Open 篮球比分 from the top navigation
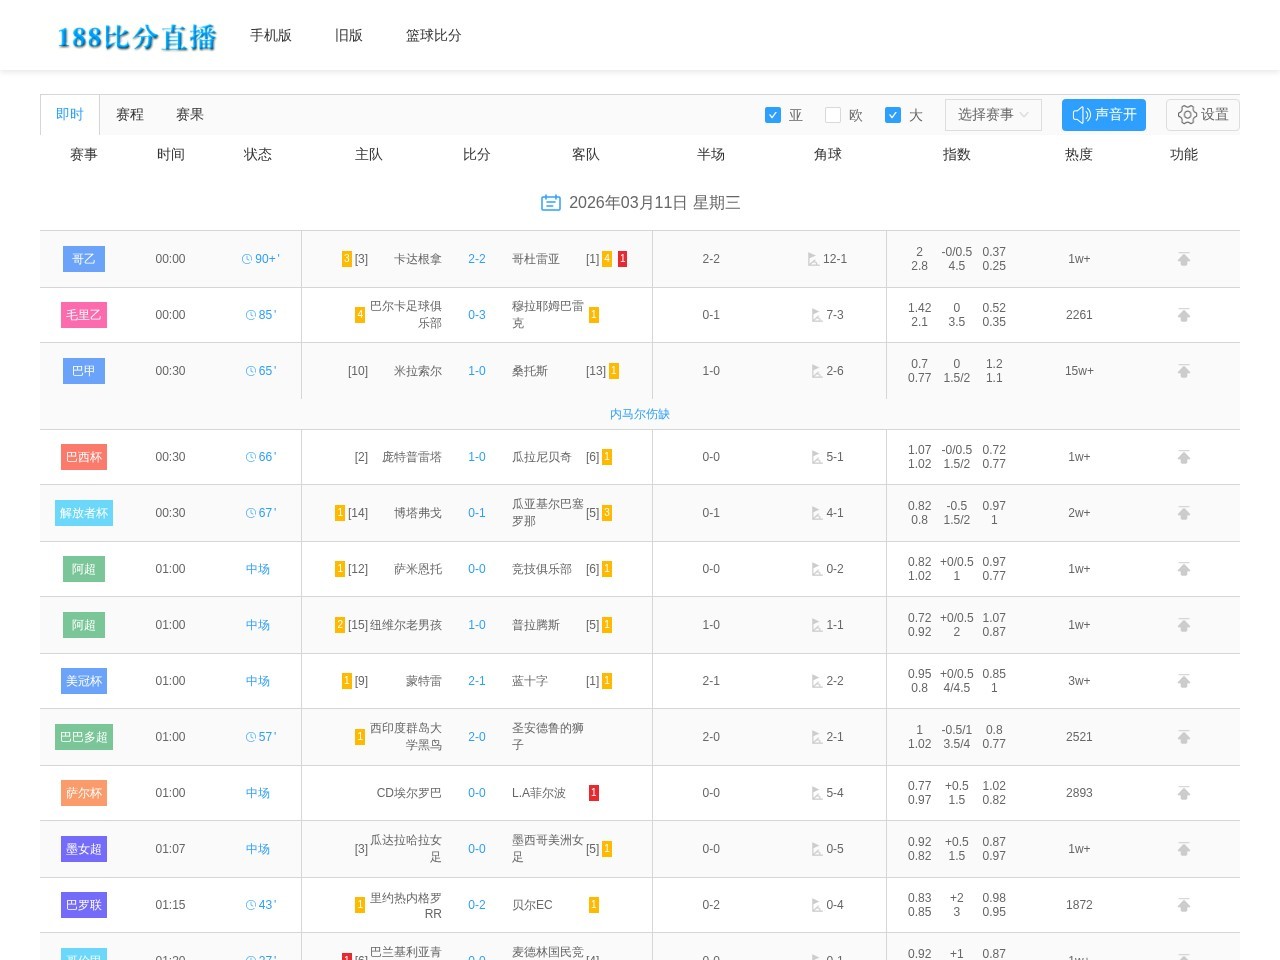The width and height of the screenshot is (1280, 960). tap(433, 35)
